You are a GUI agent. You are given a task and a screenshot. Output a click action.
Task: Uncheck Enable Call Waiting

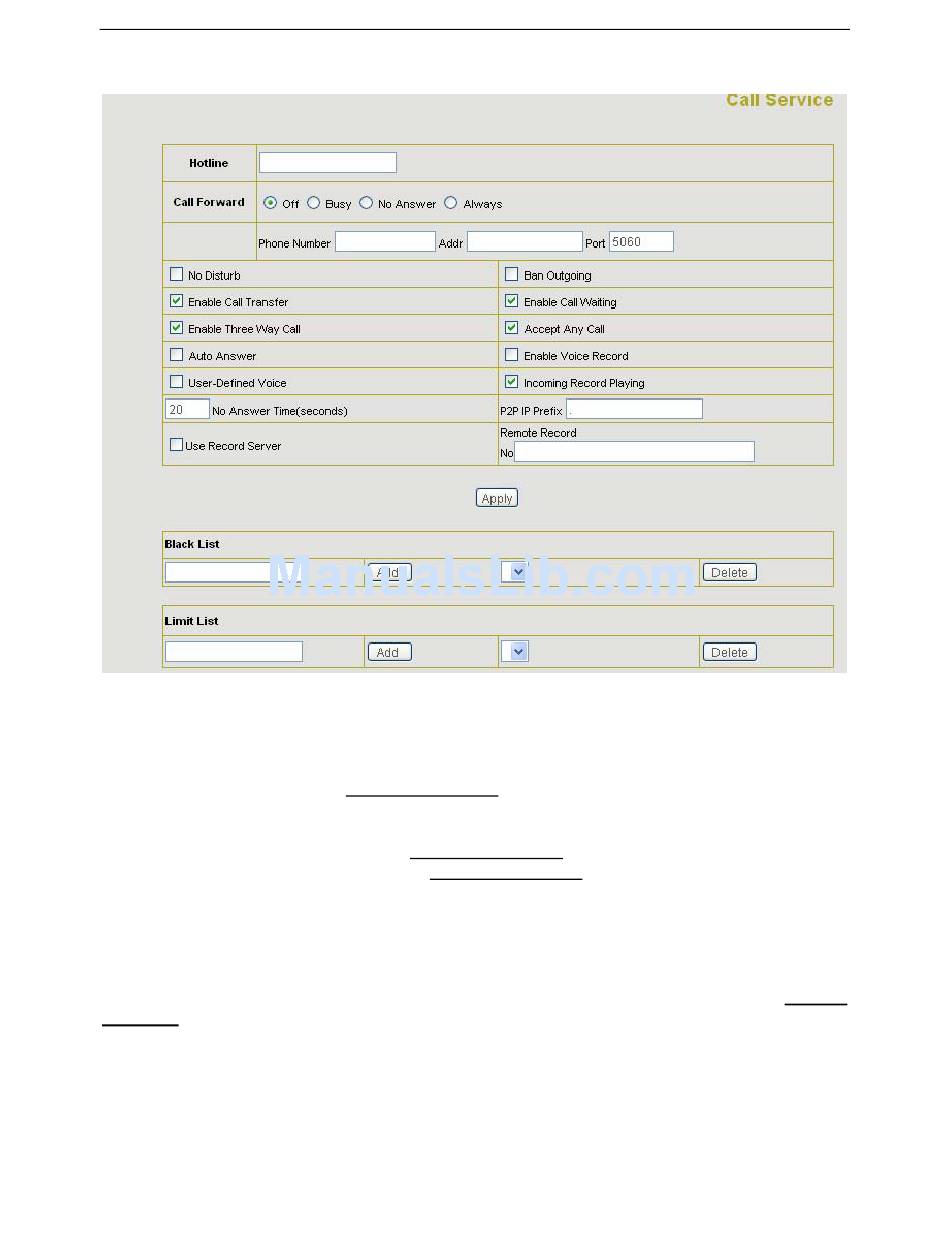(x=512, y=301)
